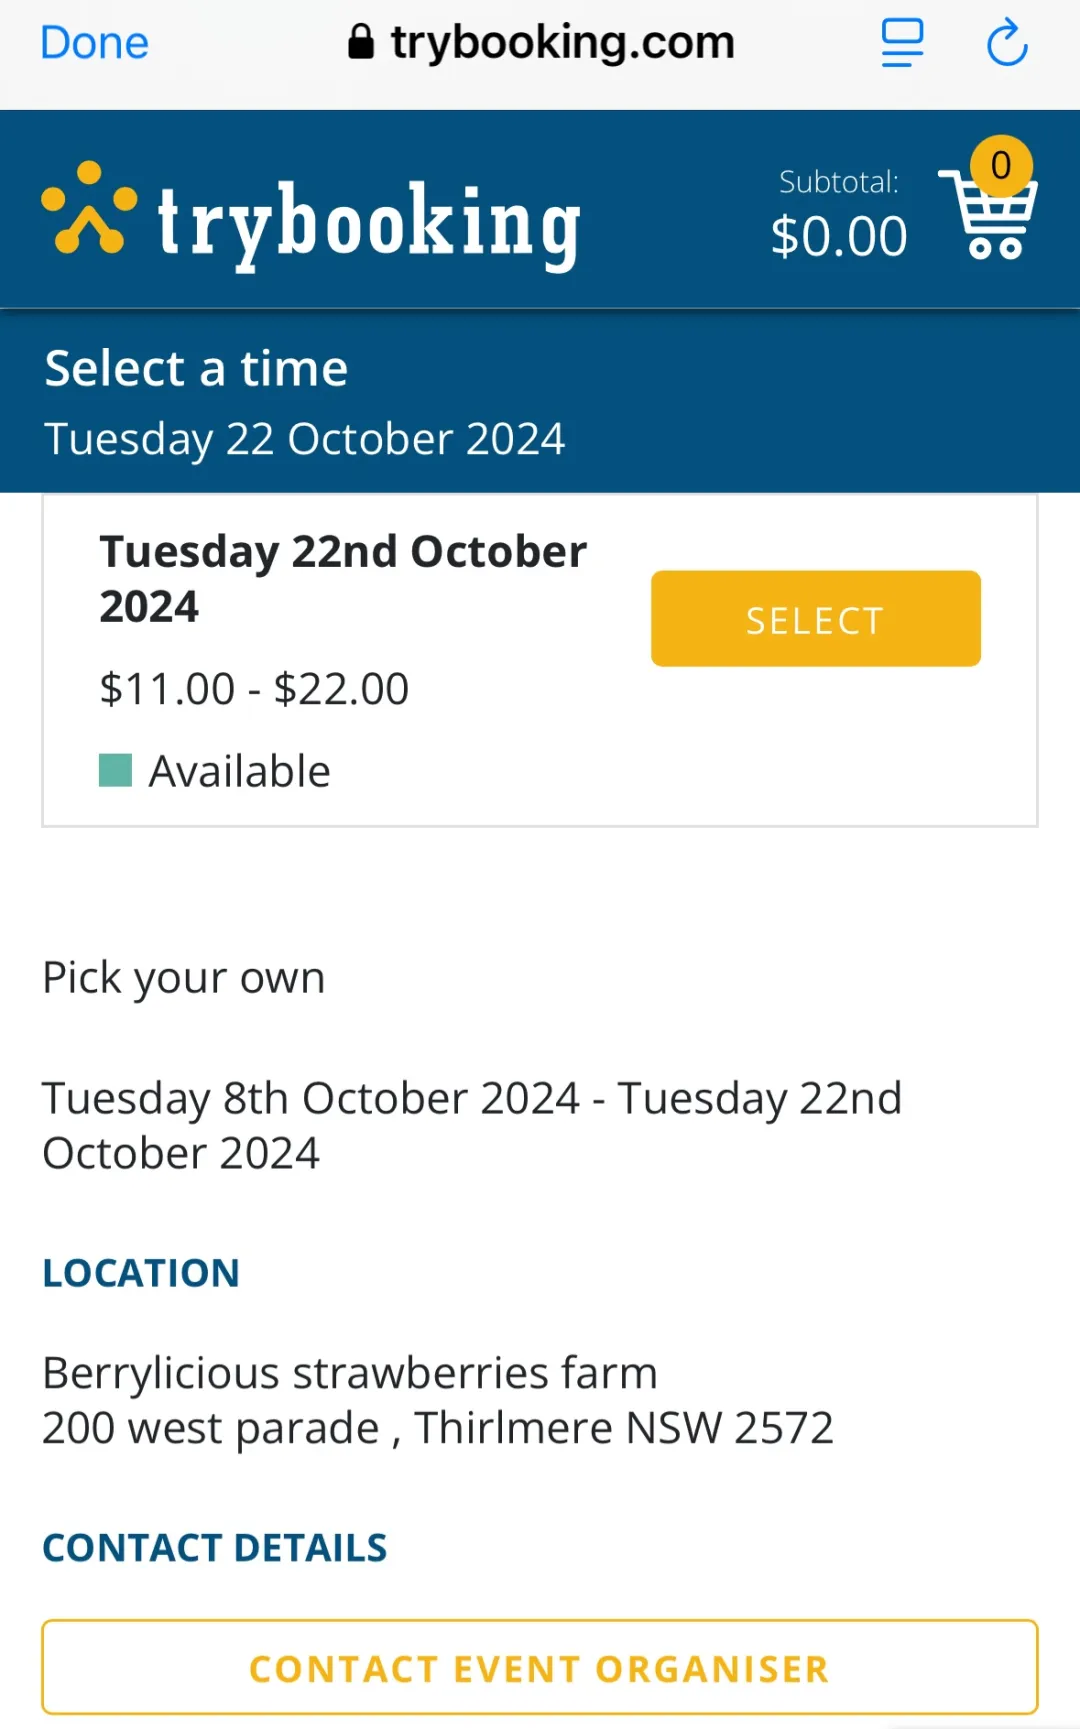Open the reader view icon
Viewport: 1080px width, 1729px height.
[902, 43]
